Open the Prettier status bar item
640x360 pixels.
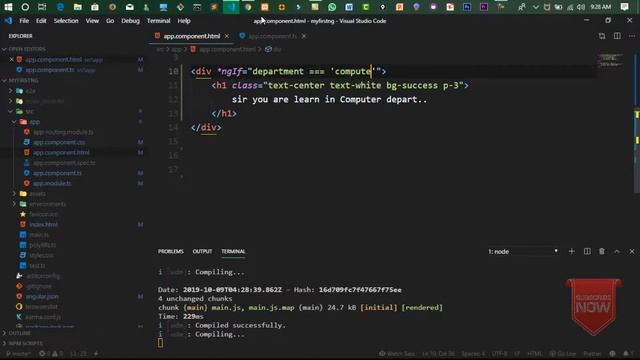pyautogui.click(x=592, y=354)
